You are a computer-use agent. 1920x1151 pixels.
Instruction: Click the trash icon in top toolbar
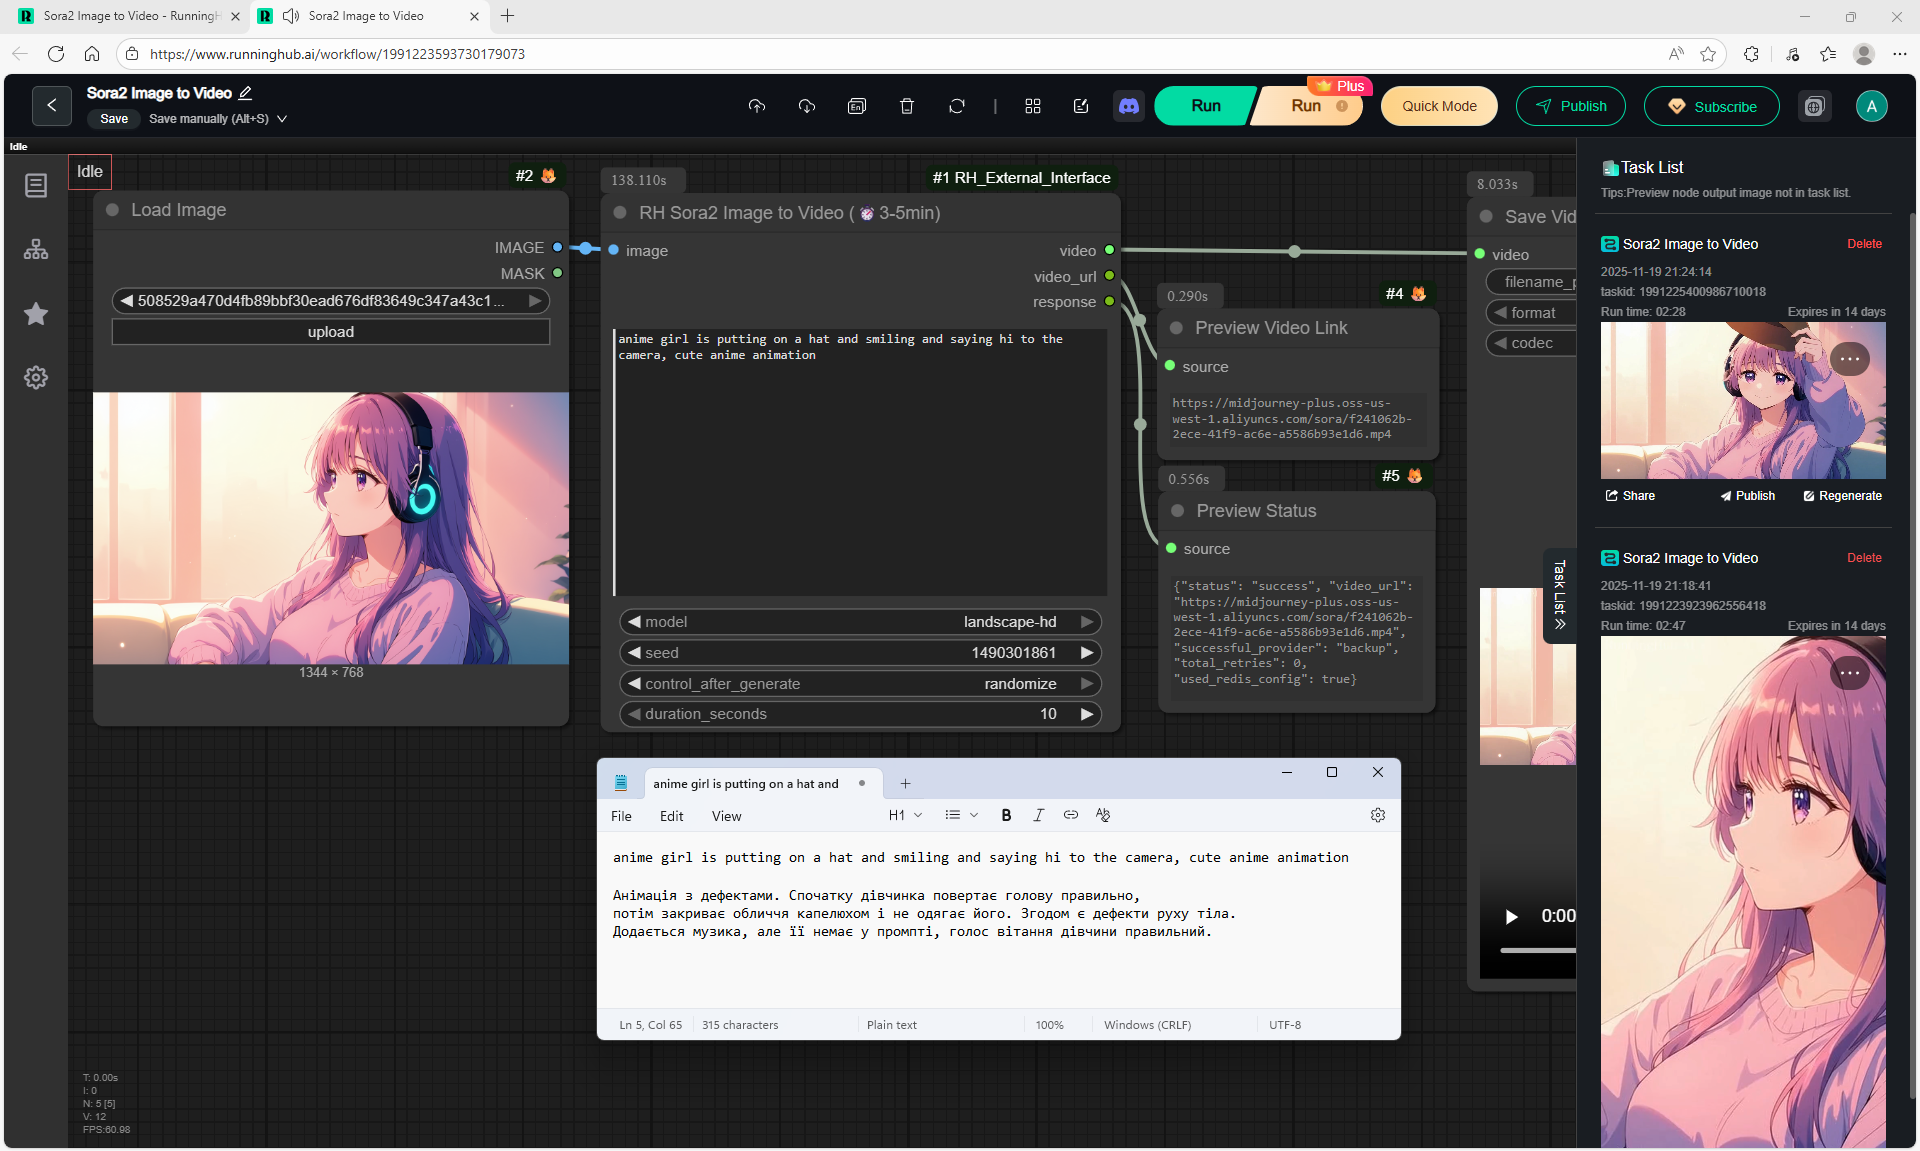tap(907, 106)
